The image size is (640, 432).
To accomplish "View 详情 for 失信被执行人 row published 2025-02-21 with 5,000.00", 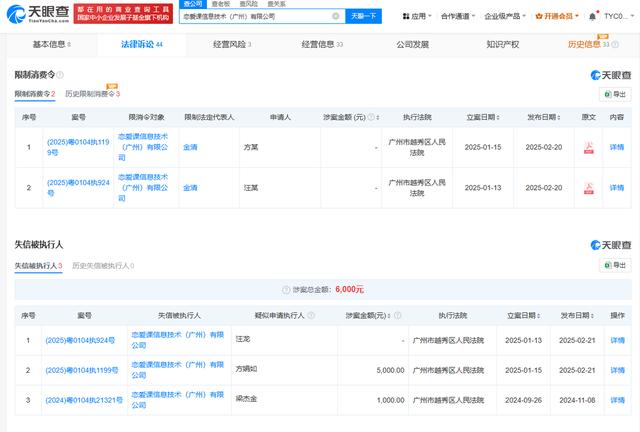I will tap(617, 370).
